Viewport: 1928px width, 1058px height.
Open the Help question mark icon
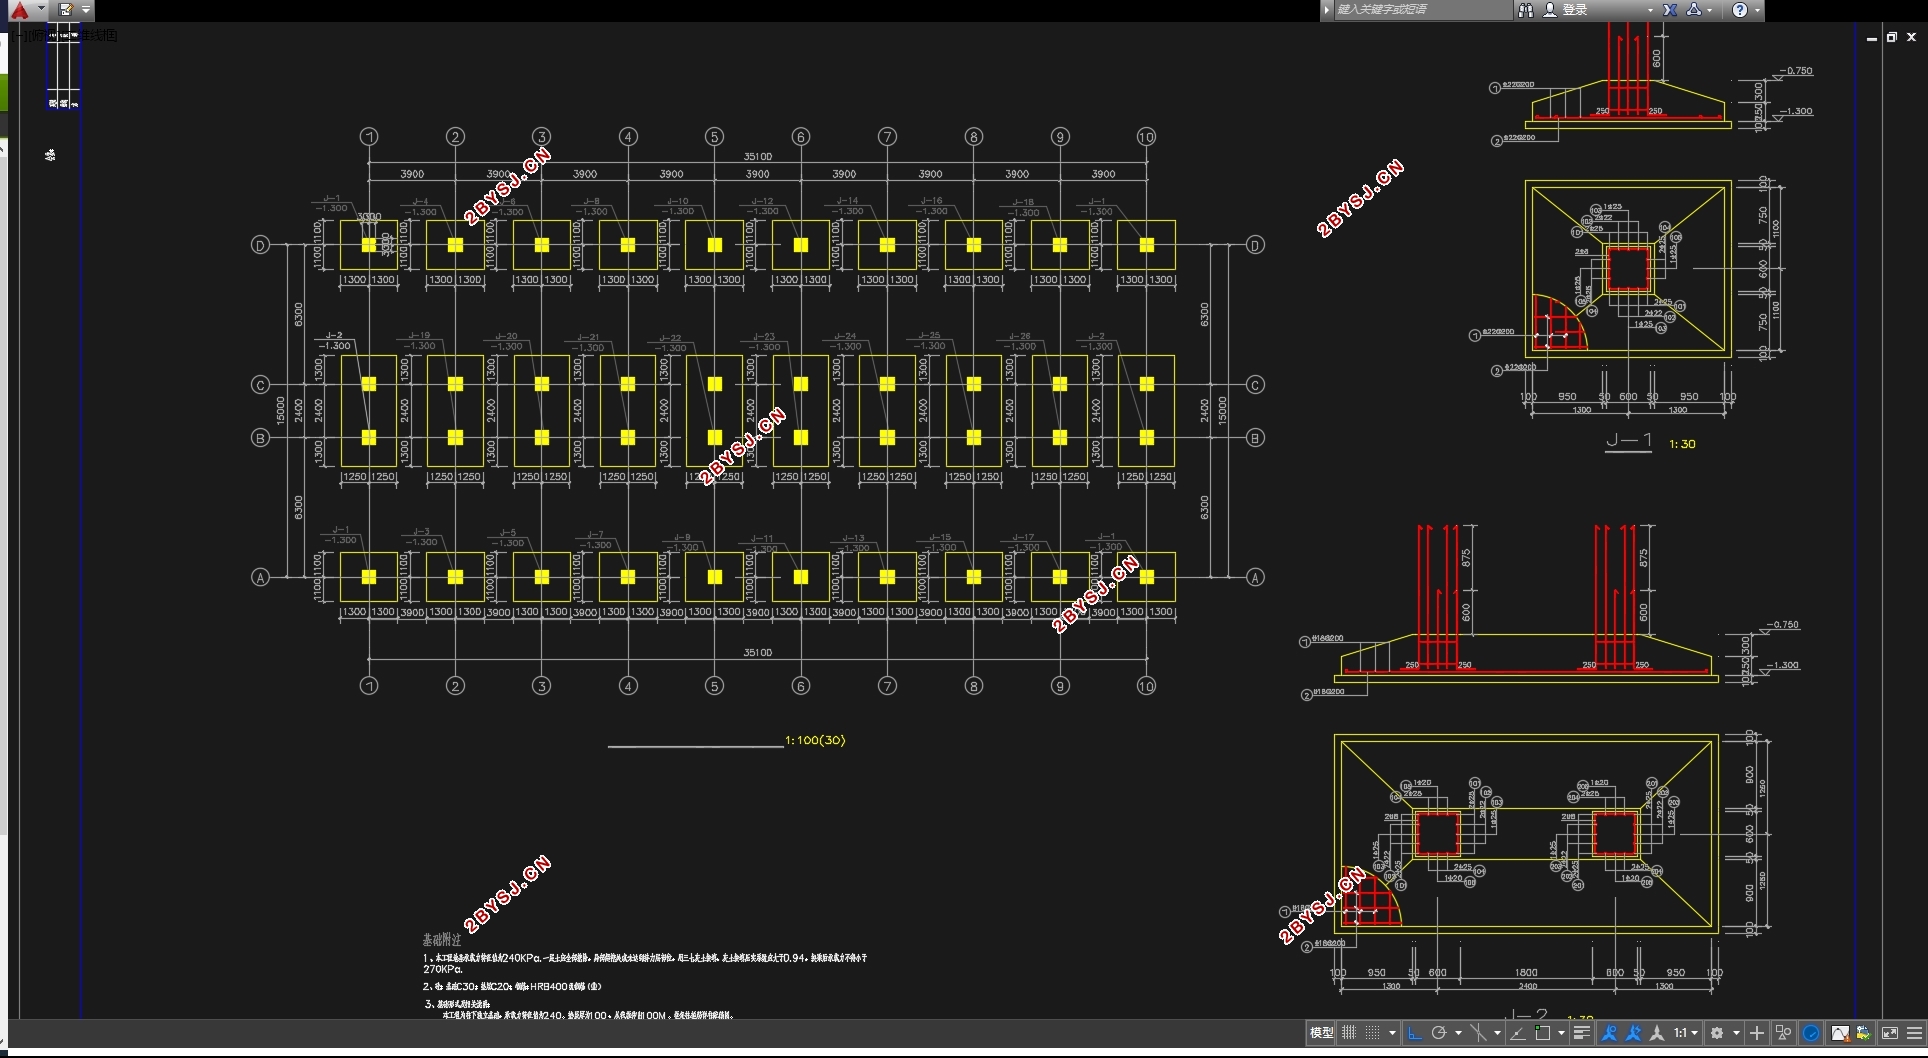(1740, 10)
